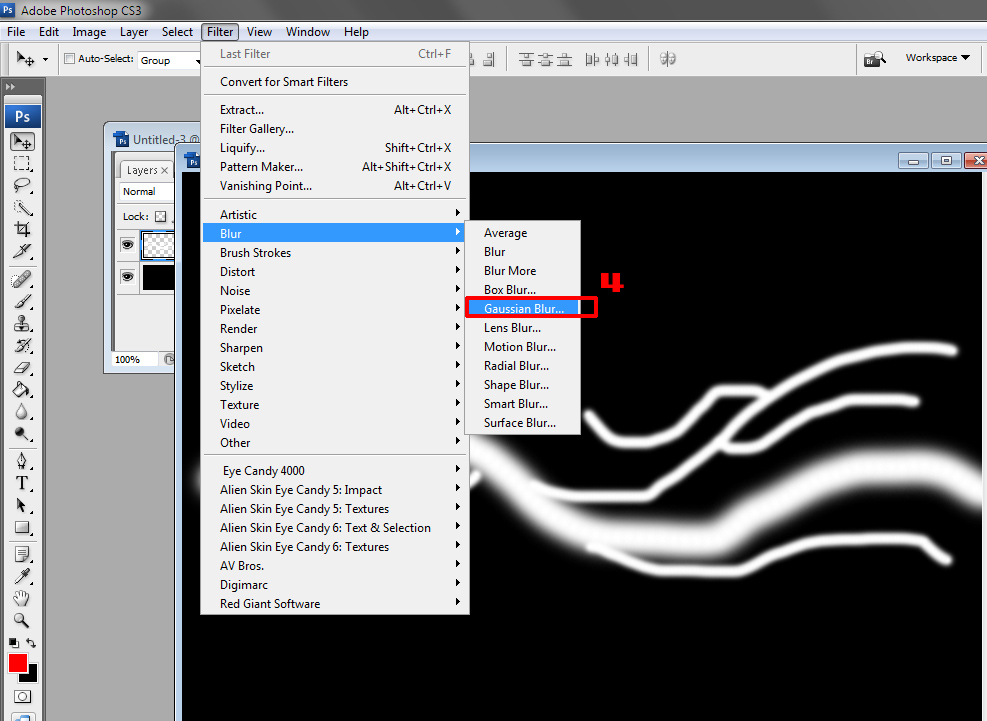Select the Notes tool
The height and width of the screenshot is (721, 987).
(x=22, y=554)
